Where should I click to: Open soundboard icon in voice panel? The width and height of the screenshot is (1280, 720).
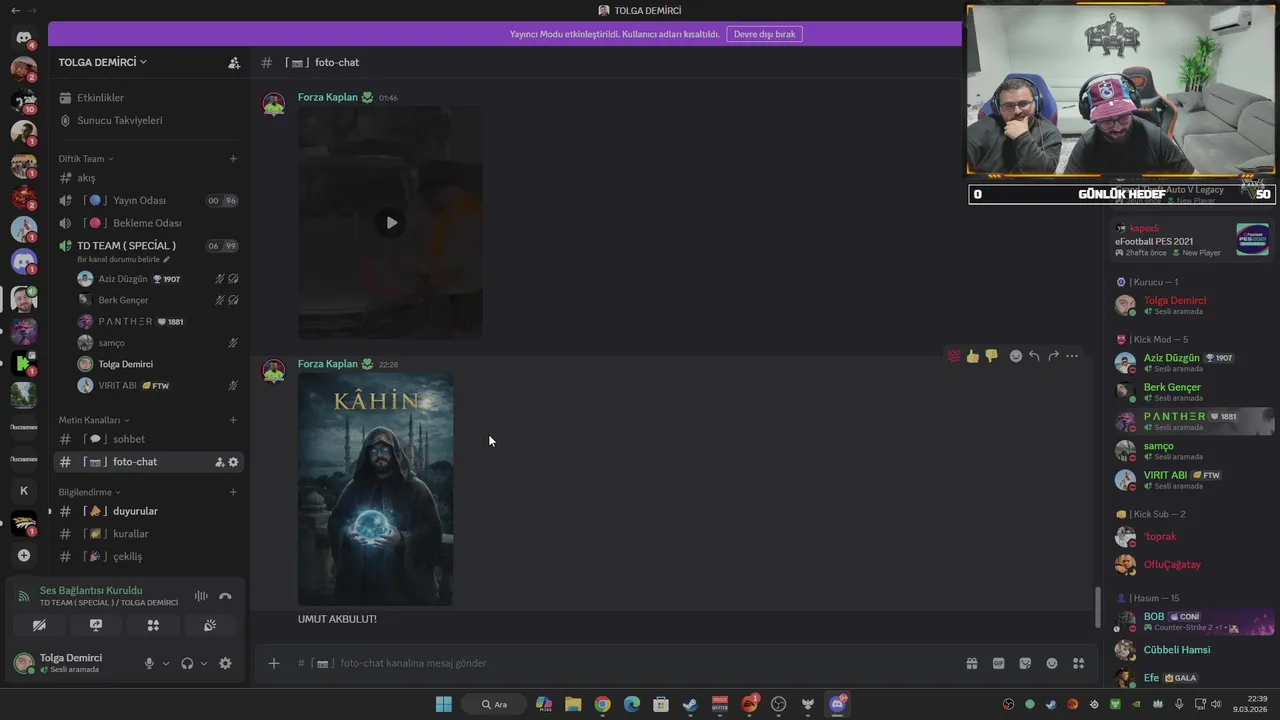coord(210,625)
